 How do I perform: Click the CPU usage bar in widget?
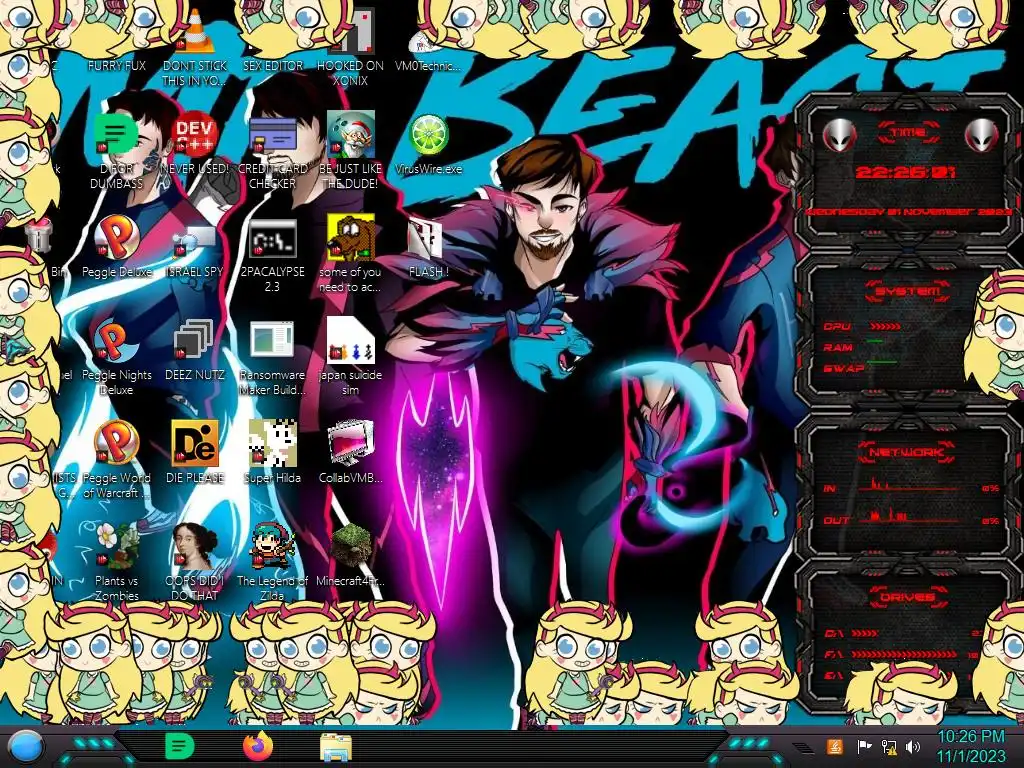[886, 326]
